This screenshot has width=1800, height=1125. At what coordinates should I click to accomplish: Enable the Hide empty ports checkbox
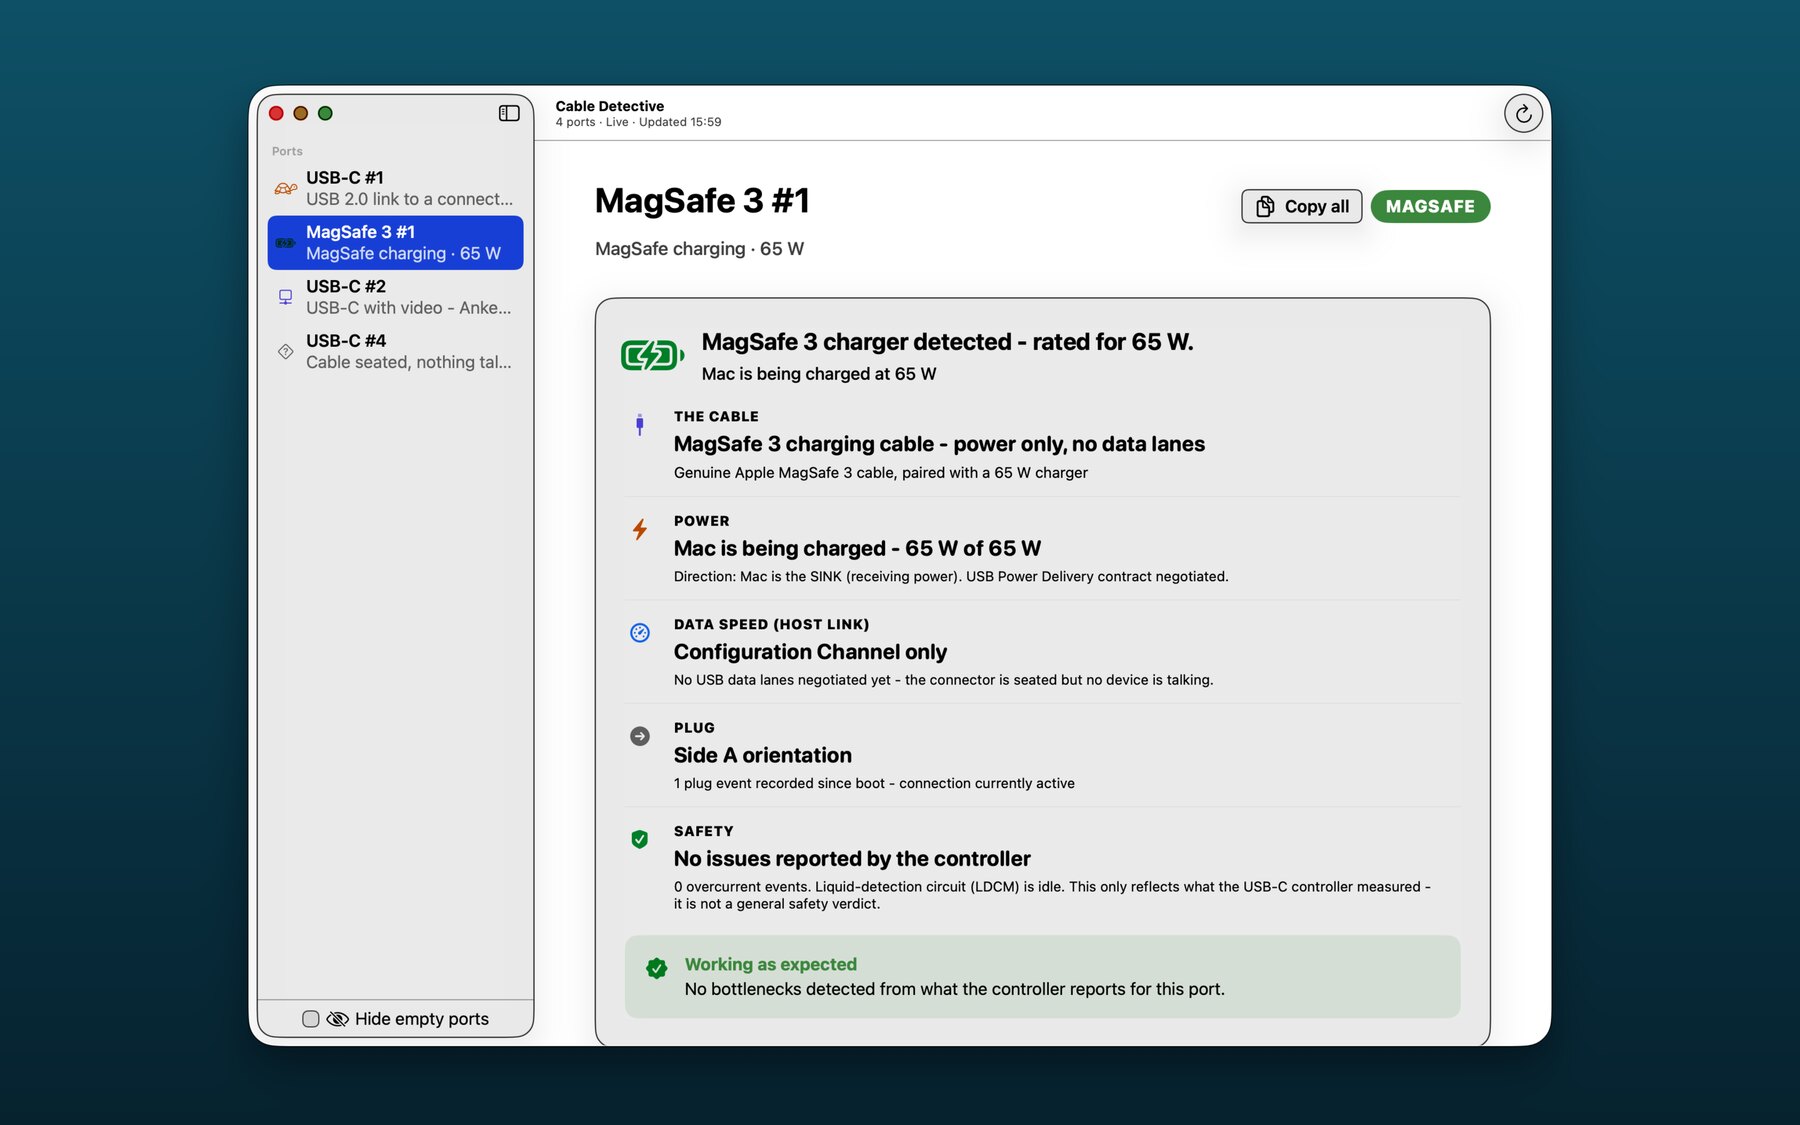click(311, 1019)
